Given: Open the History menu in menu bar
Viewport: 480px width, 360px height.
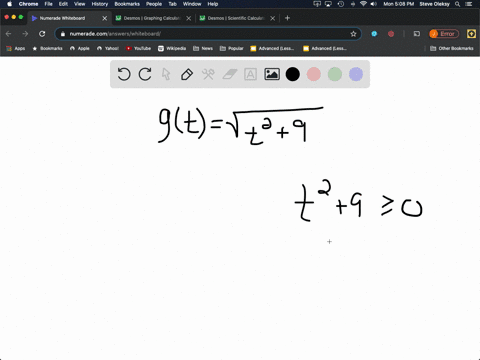Looking at the screenshot, I should coord(100,4).
